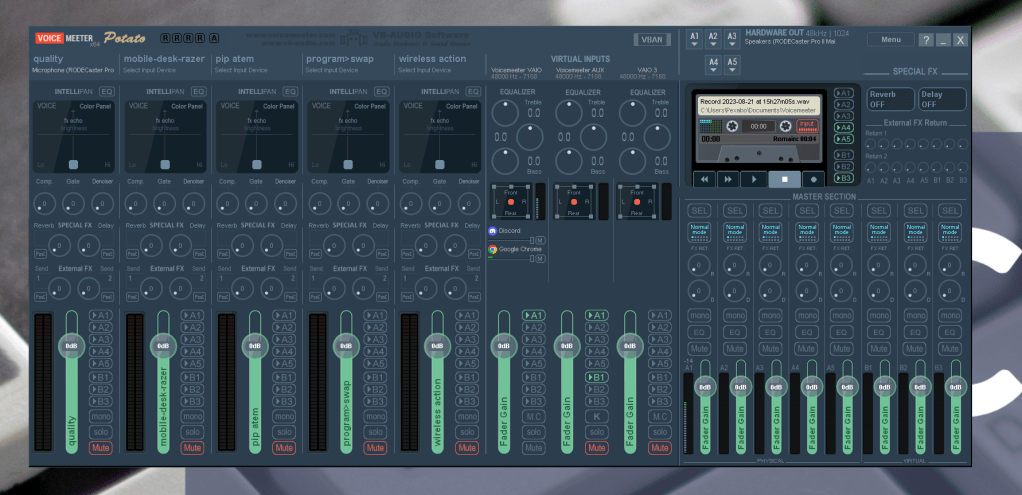Click the Voicemeeter AUX fader gain handle

click(567, 346)
